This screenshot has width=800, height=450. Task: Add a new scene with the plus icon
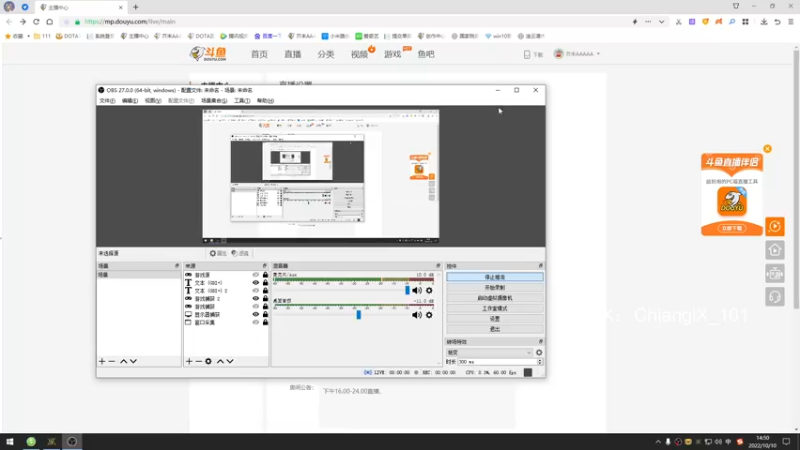click(102, 361)
